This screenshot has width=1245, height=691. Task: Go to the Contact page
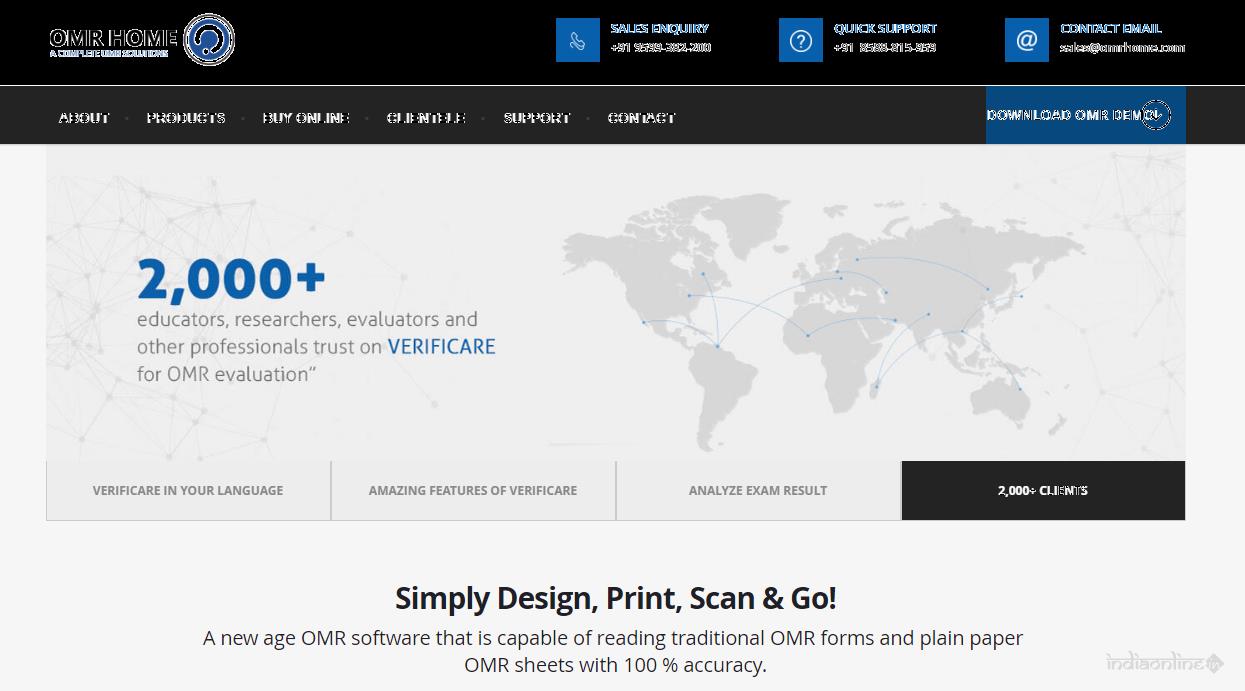(x=642, y=117)
